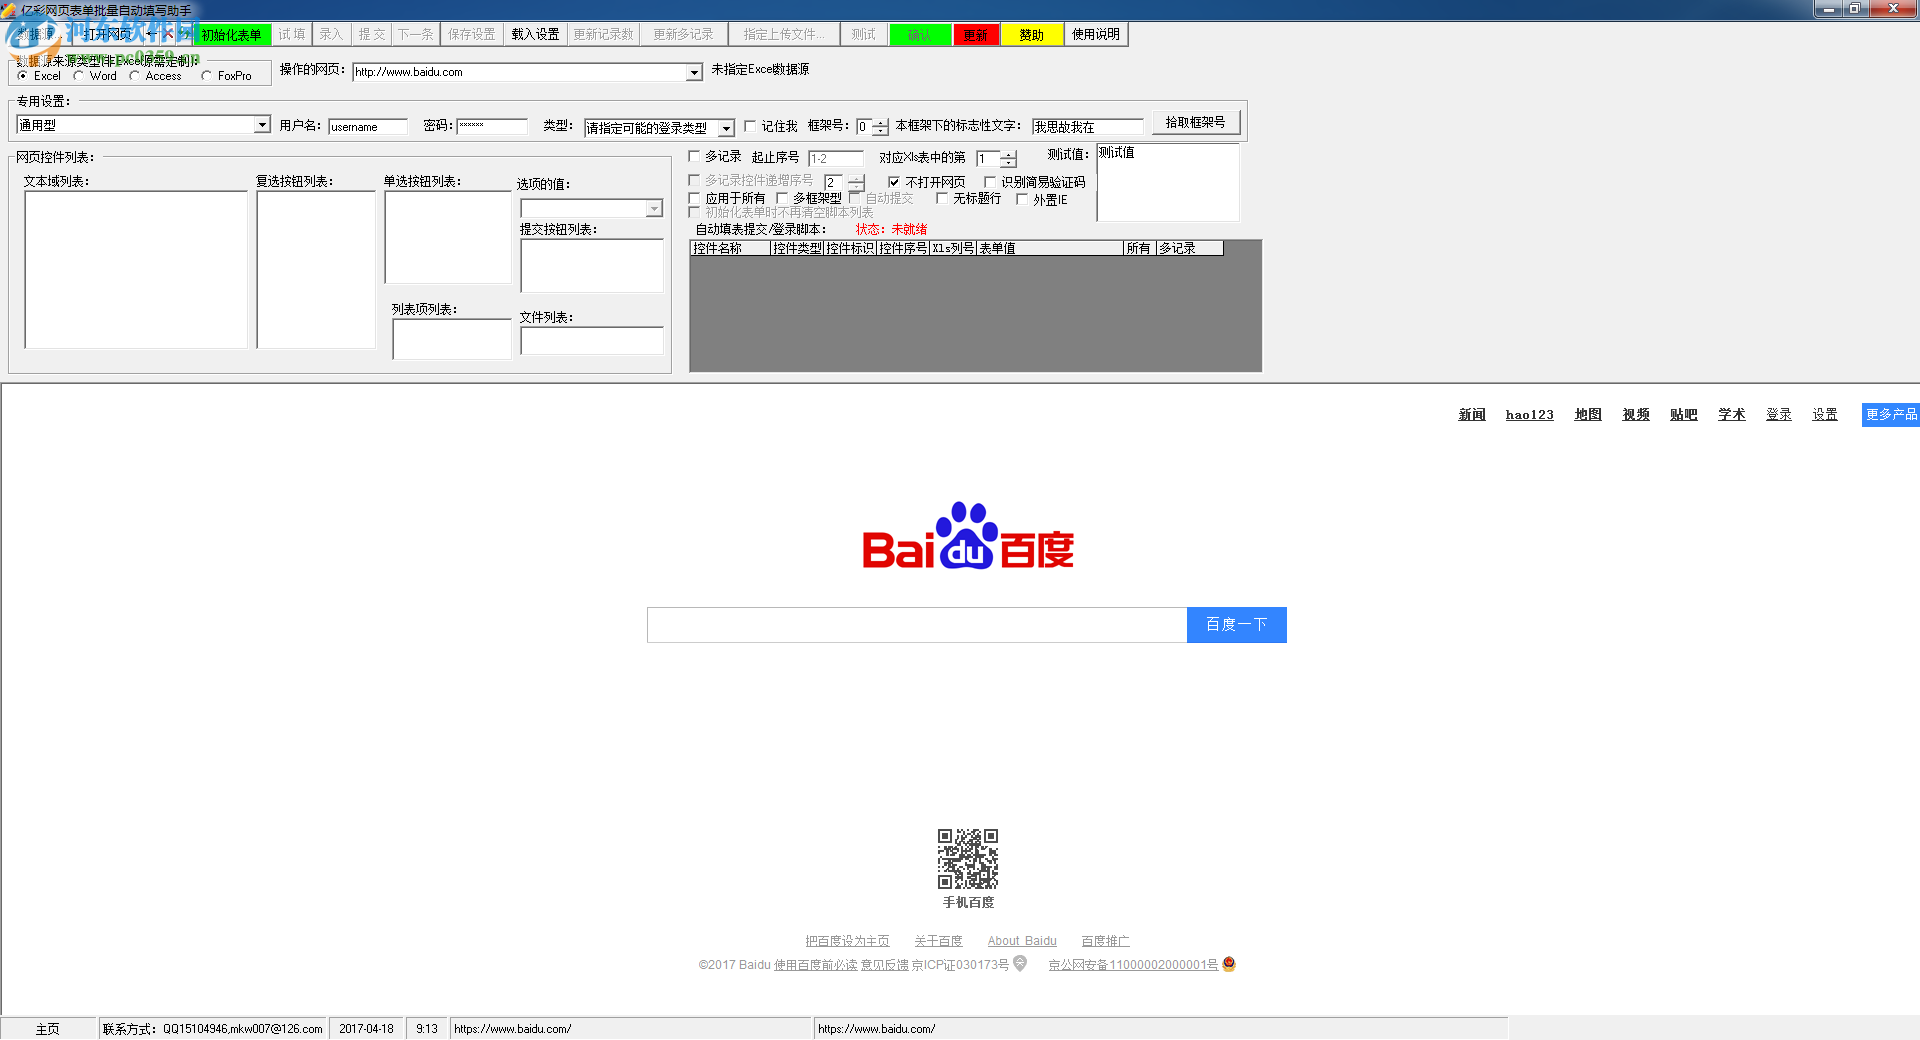The height and width of the screenshot is (1040, 1920).
Task: Open the 贴吧 link
Action: point(1684,414)
